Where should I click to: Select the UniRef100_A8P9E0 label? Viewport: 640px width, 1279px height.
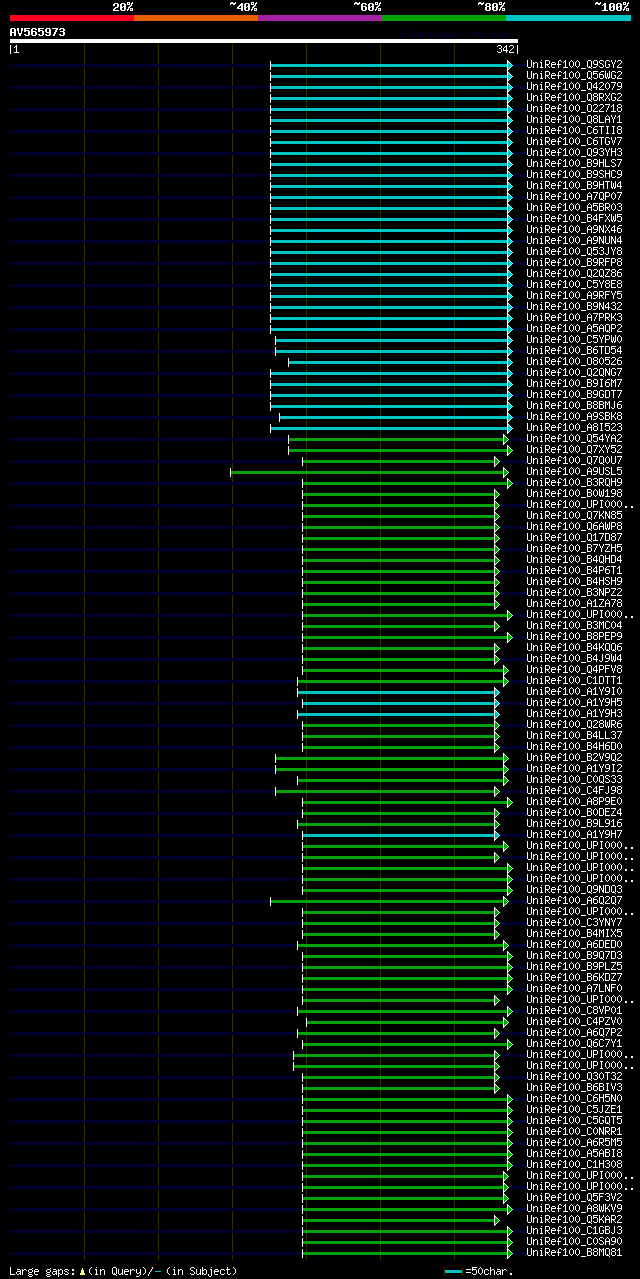pos(574,801)
